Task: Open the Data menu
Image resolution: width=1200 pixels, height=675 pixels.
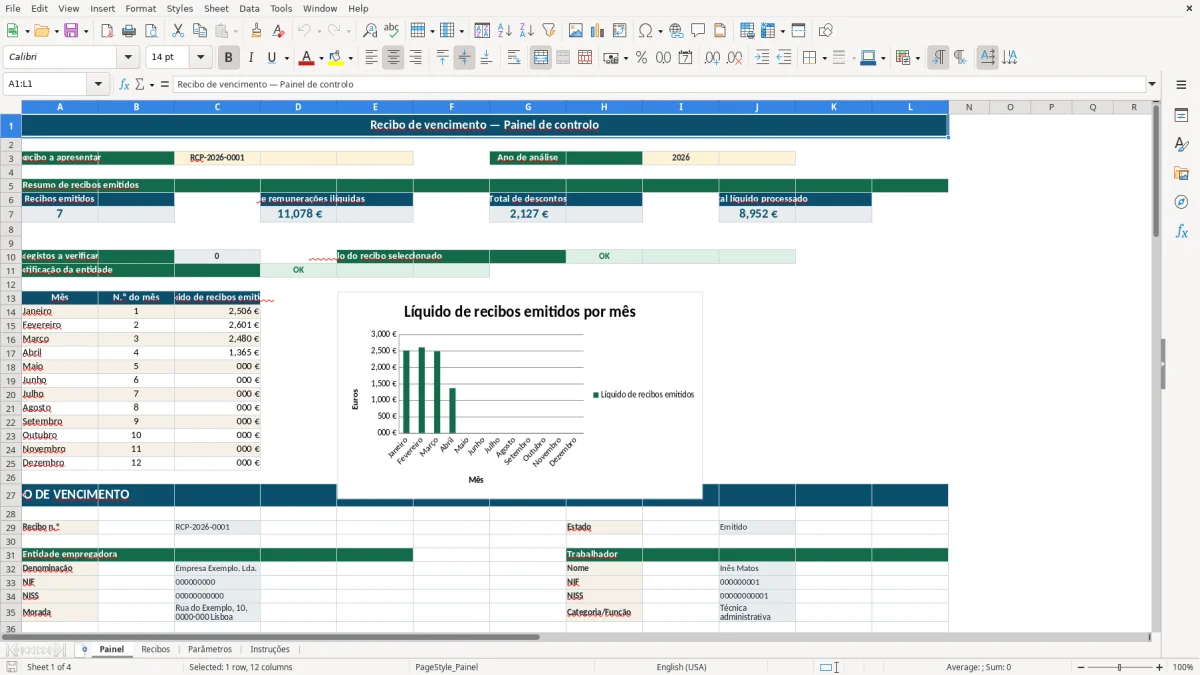Action: coord(249,8)
